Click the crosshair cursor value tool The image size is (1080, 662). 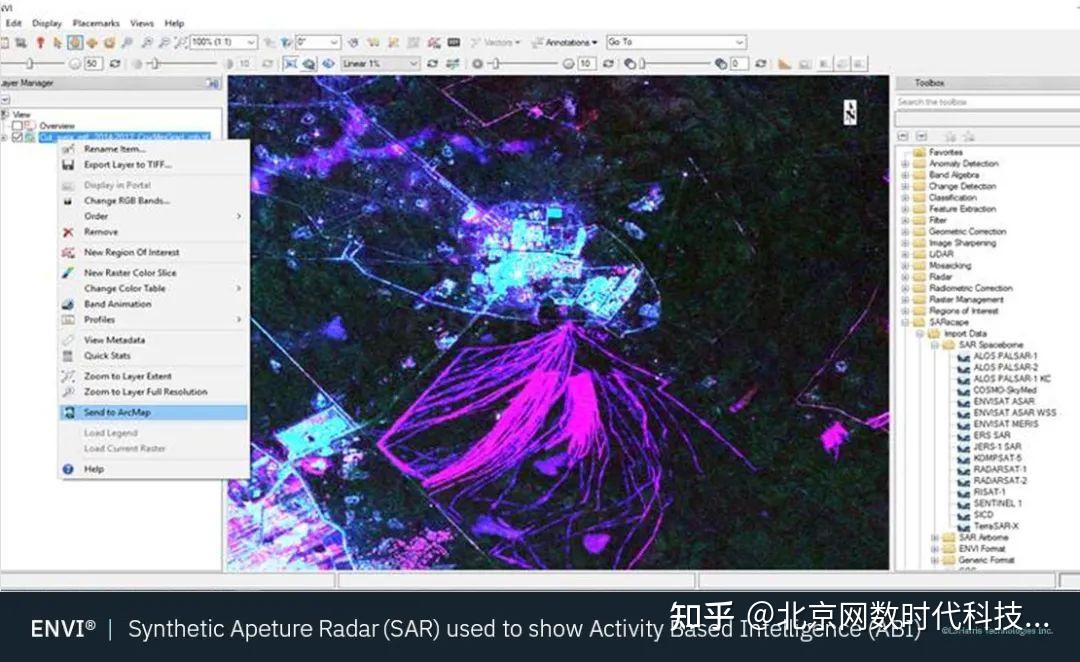tap(291, 64)
